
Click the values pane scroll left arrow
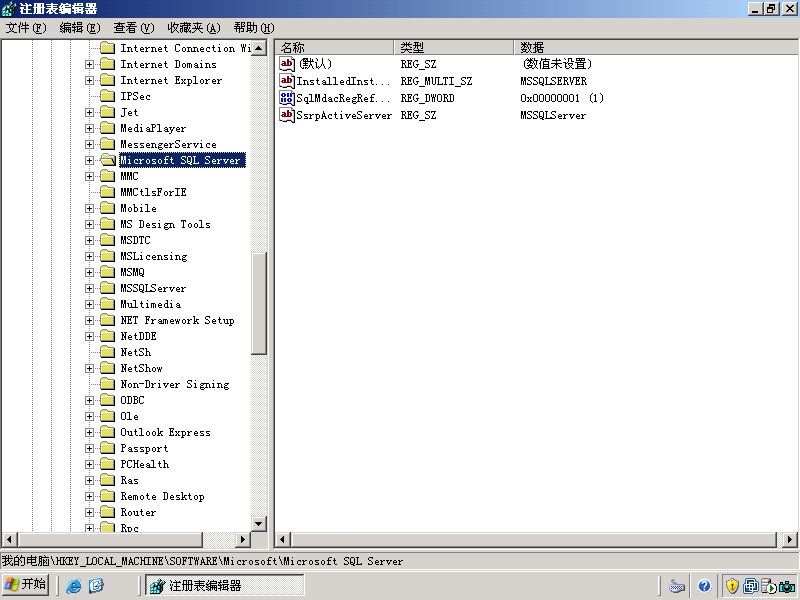click(283, 539)
